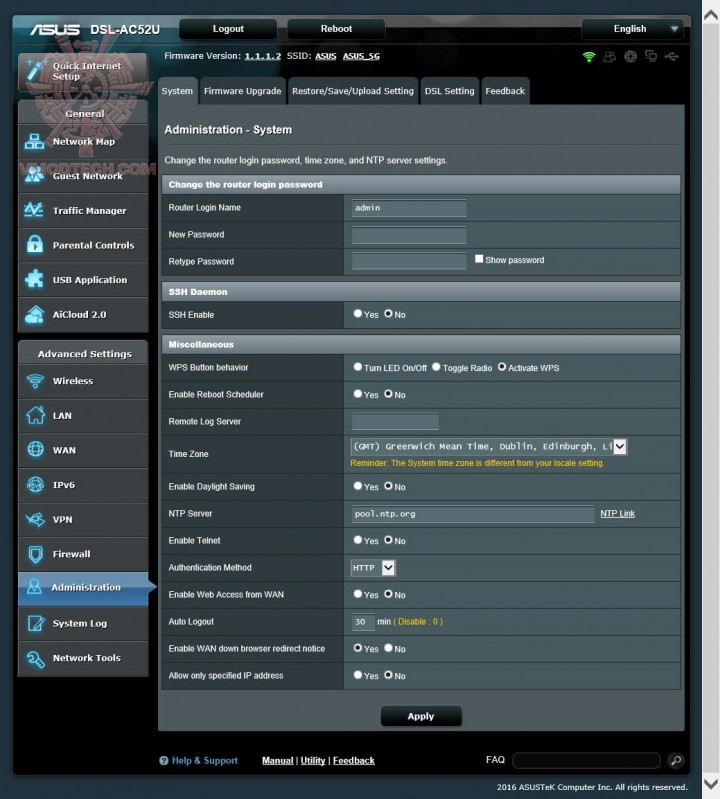
Task: Select Turn LED On/Off WPS behavior
Action: coord(358,367)
